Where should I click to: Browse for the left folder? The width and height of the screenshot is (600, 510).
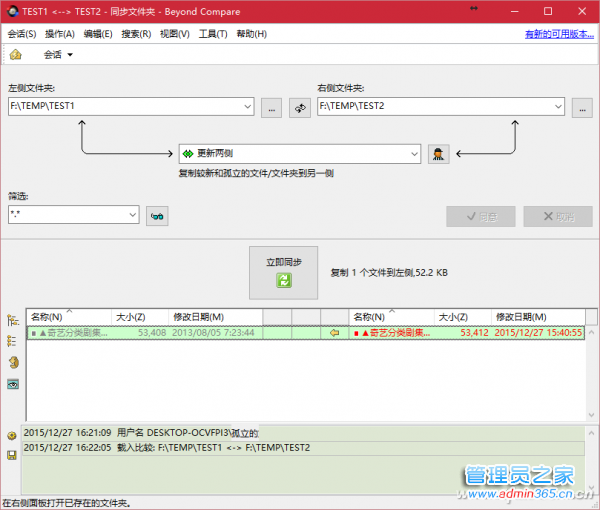point(272,108)
